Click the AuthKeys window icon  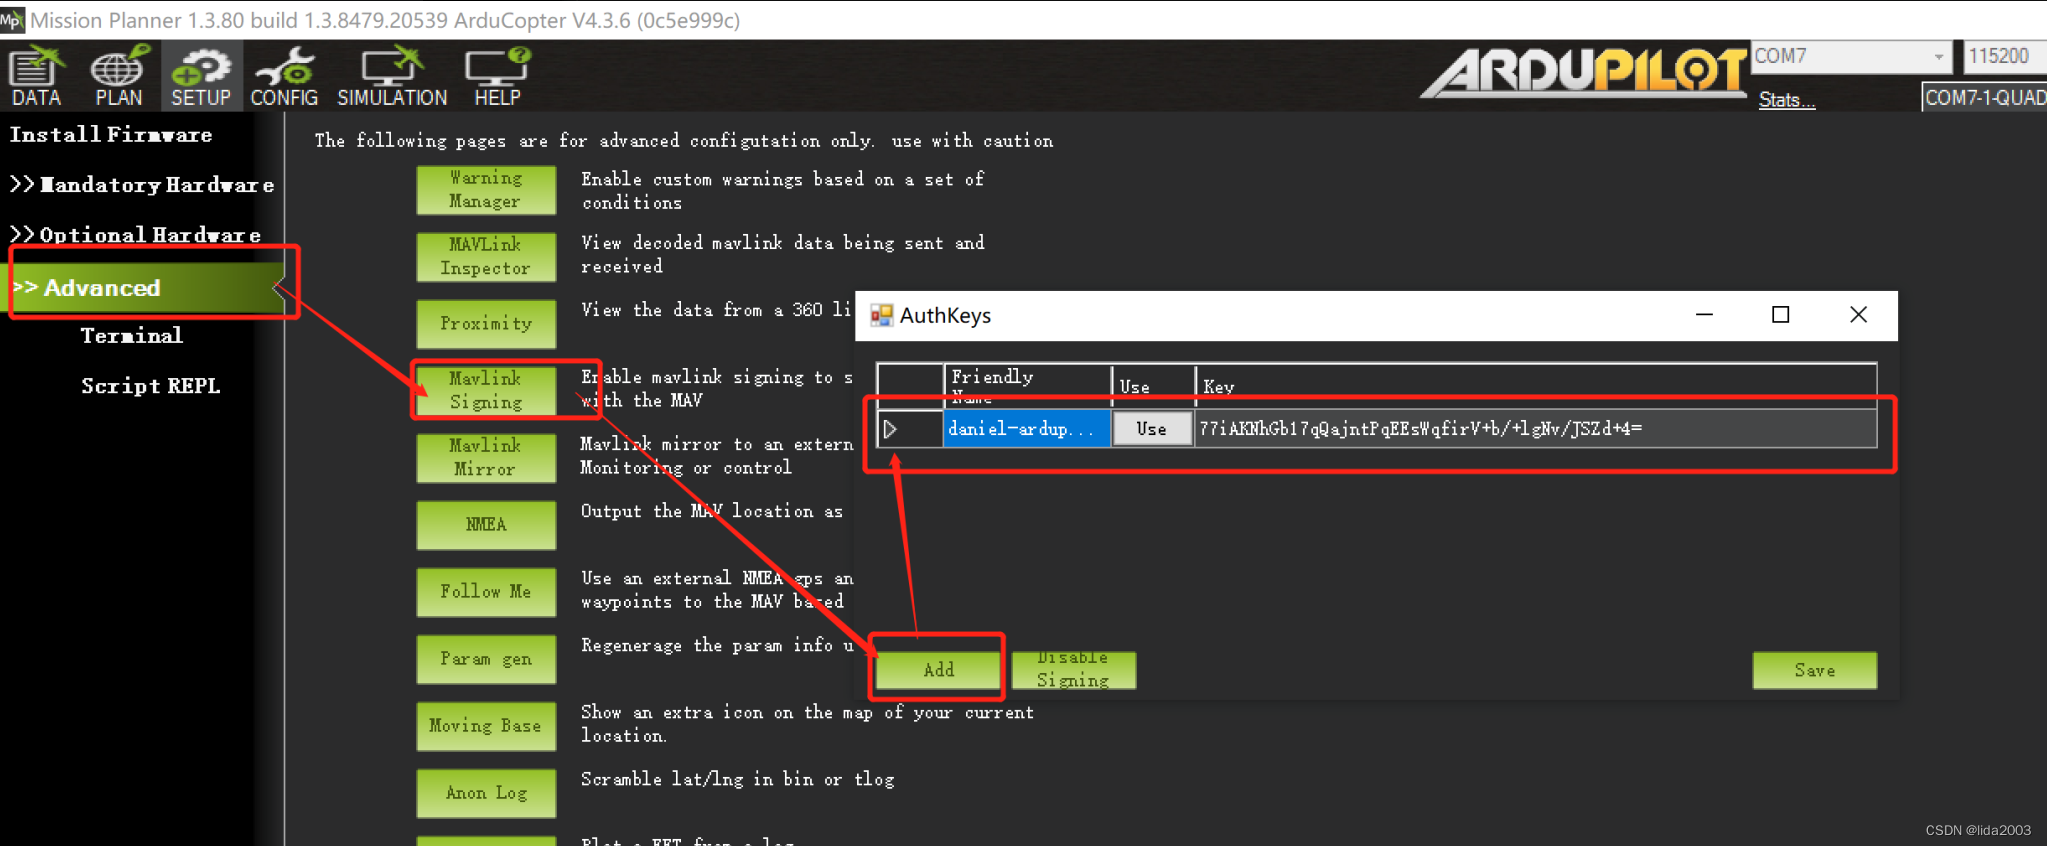881,316
